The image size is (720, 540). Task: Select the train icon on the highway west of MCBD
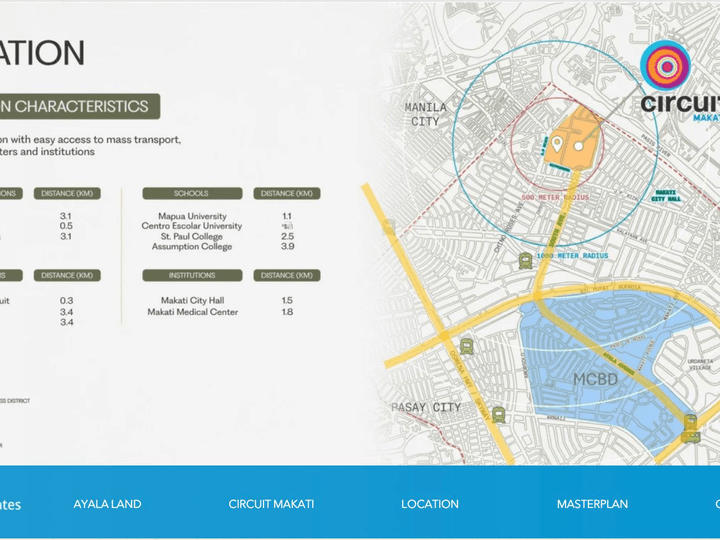point(466,347)
